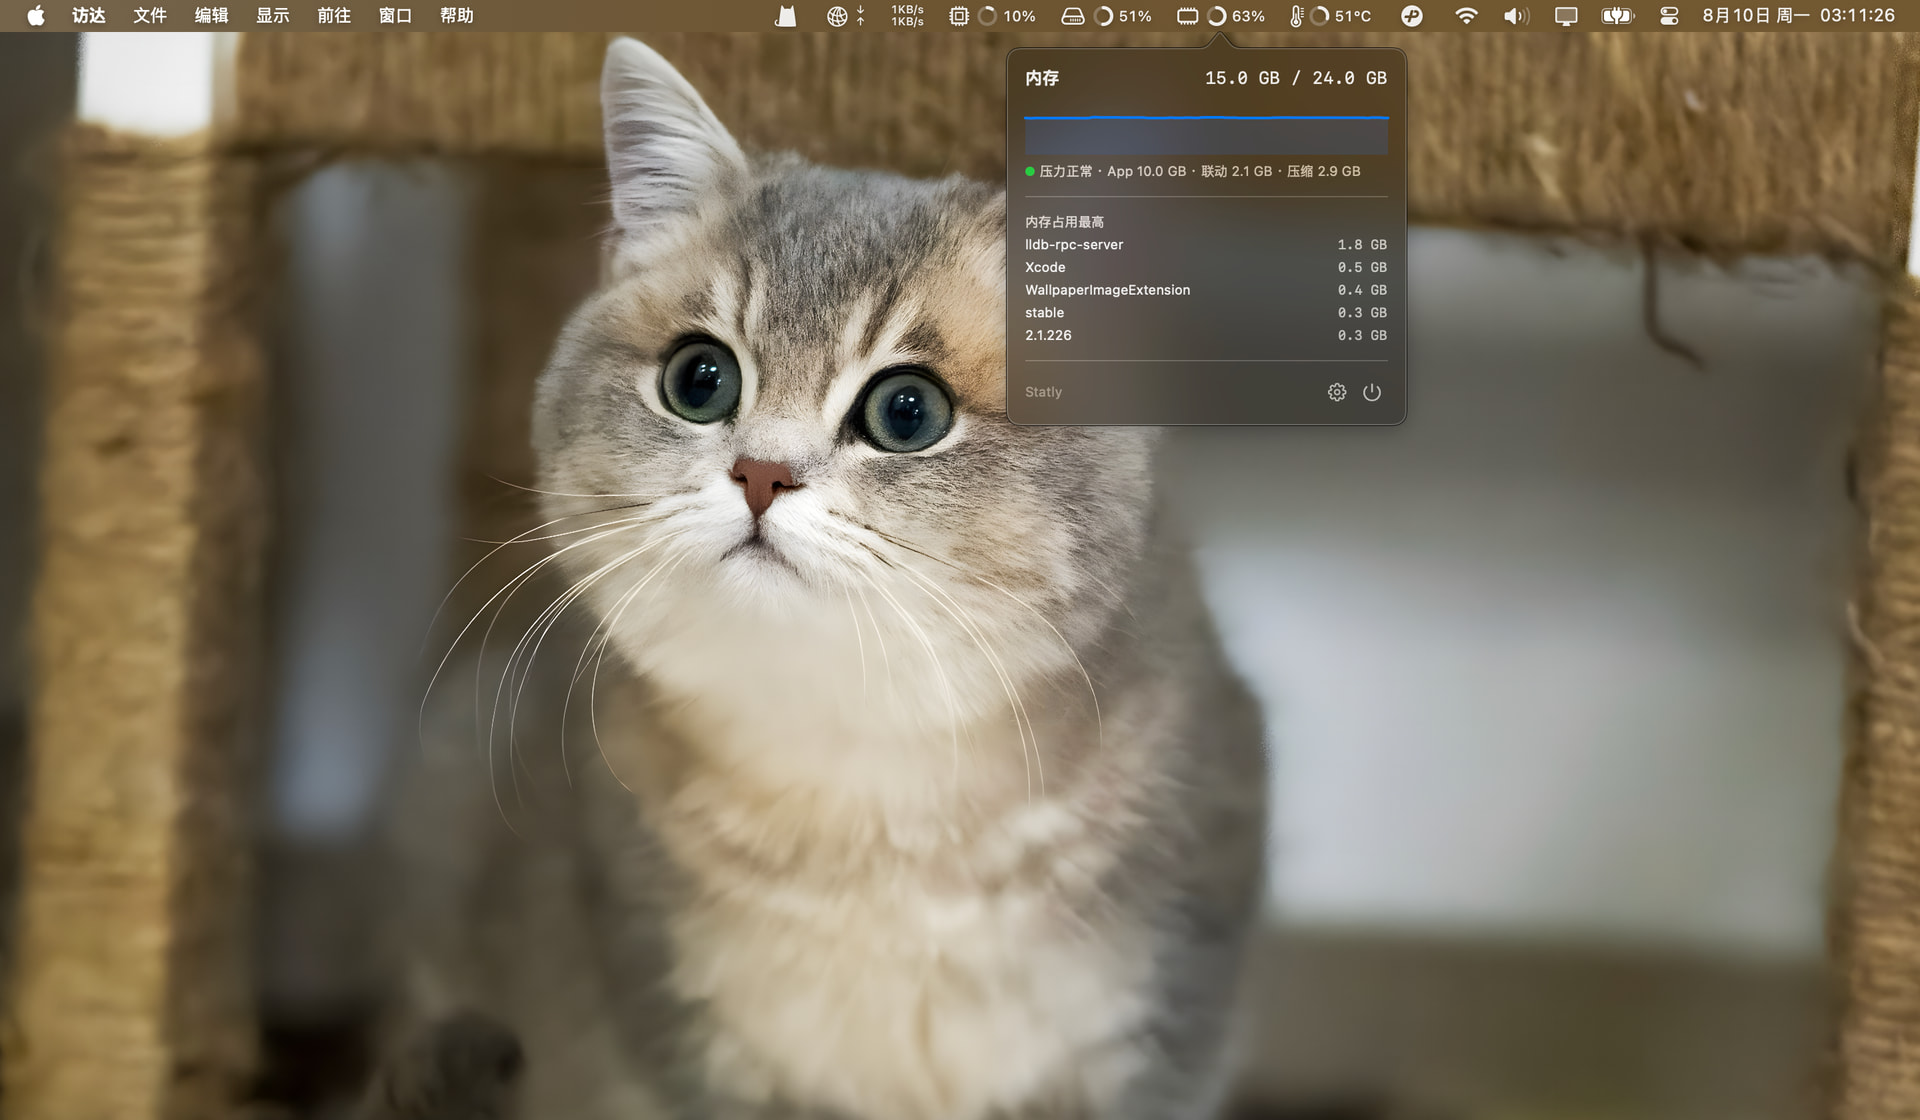
Task: Select the Xcode process row
Action: (x=1206, y=268)
